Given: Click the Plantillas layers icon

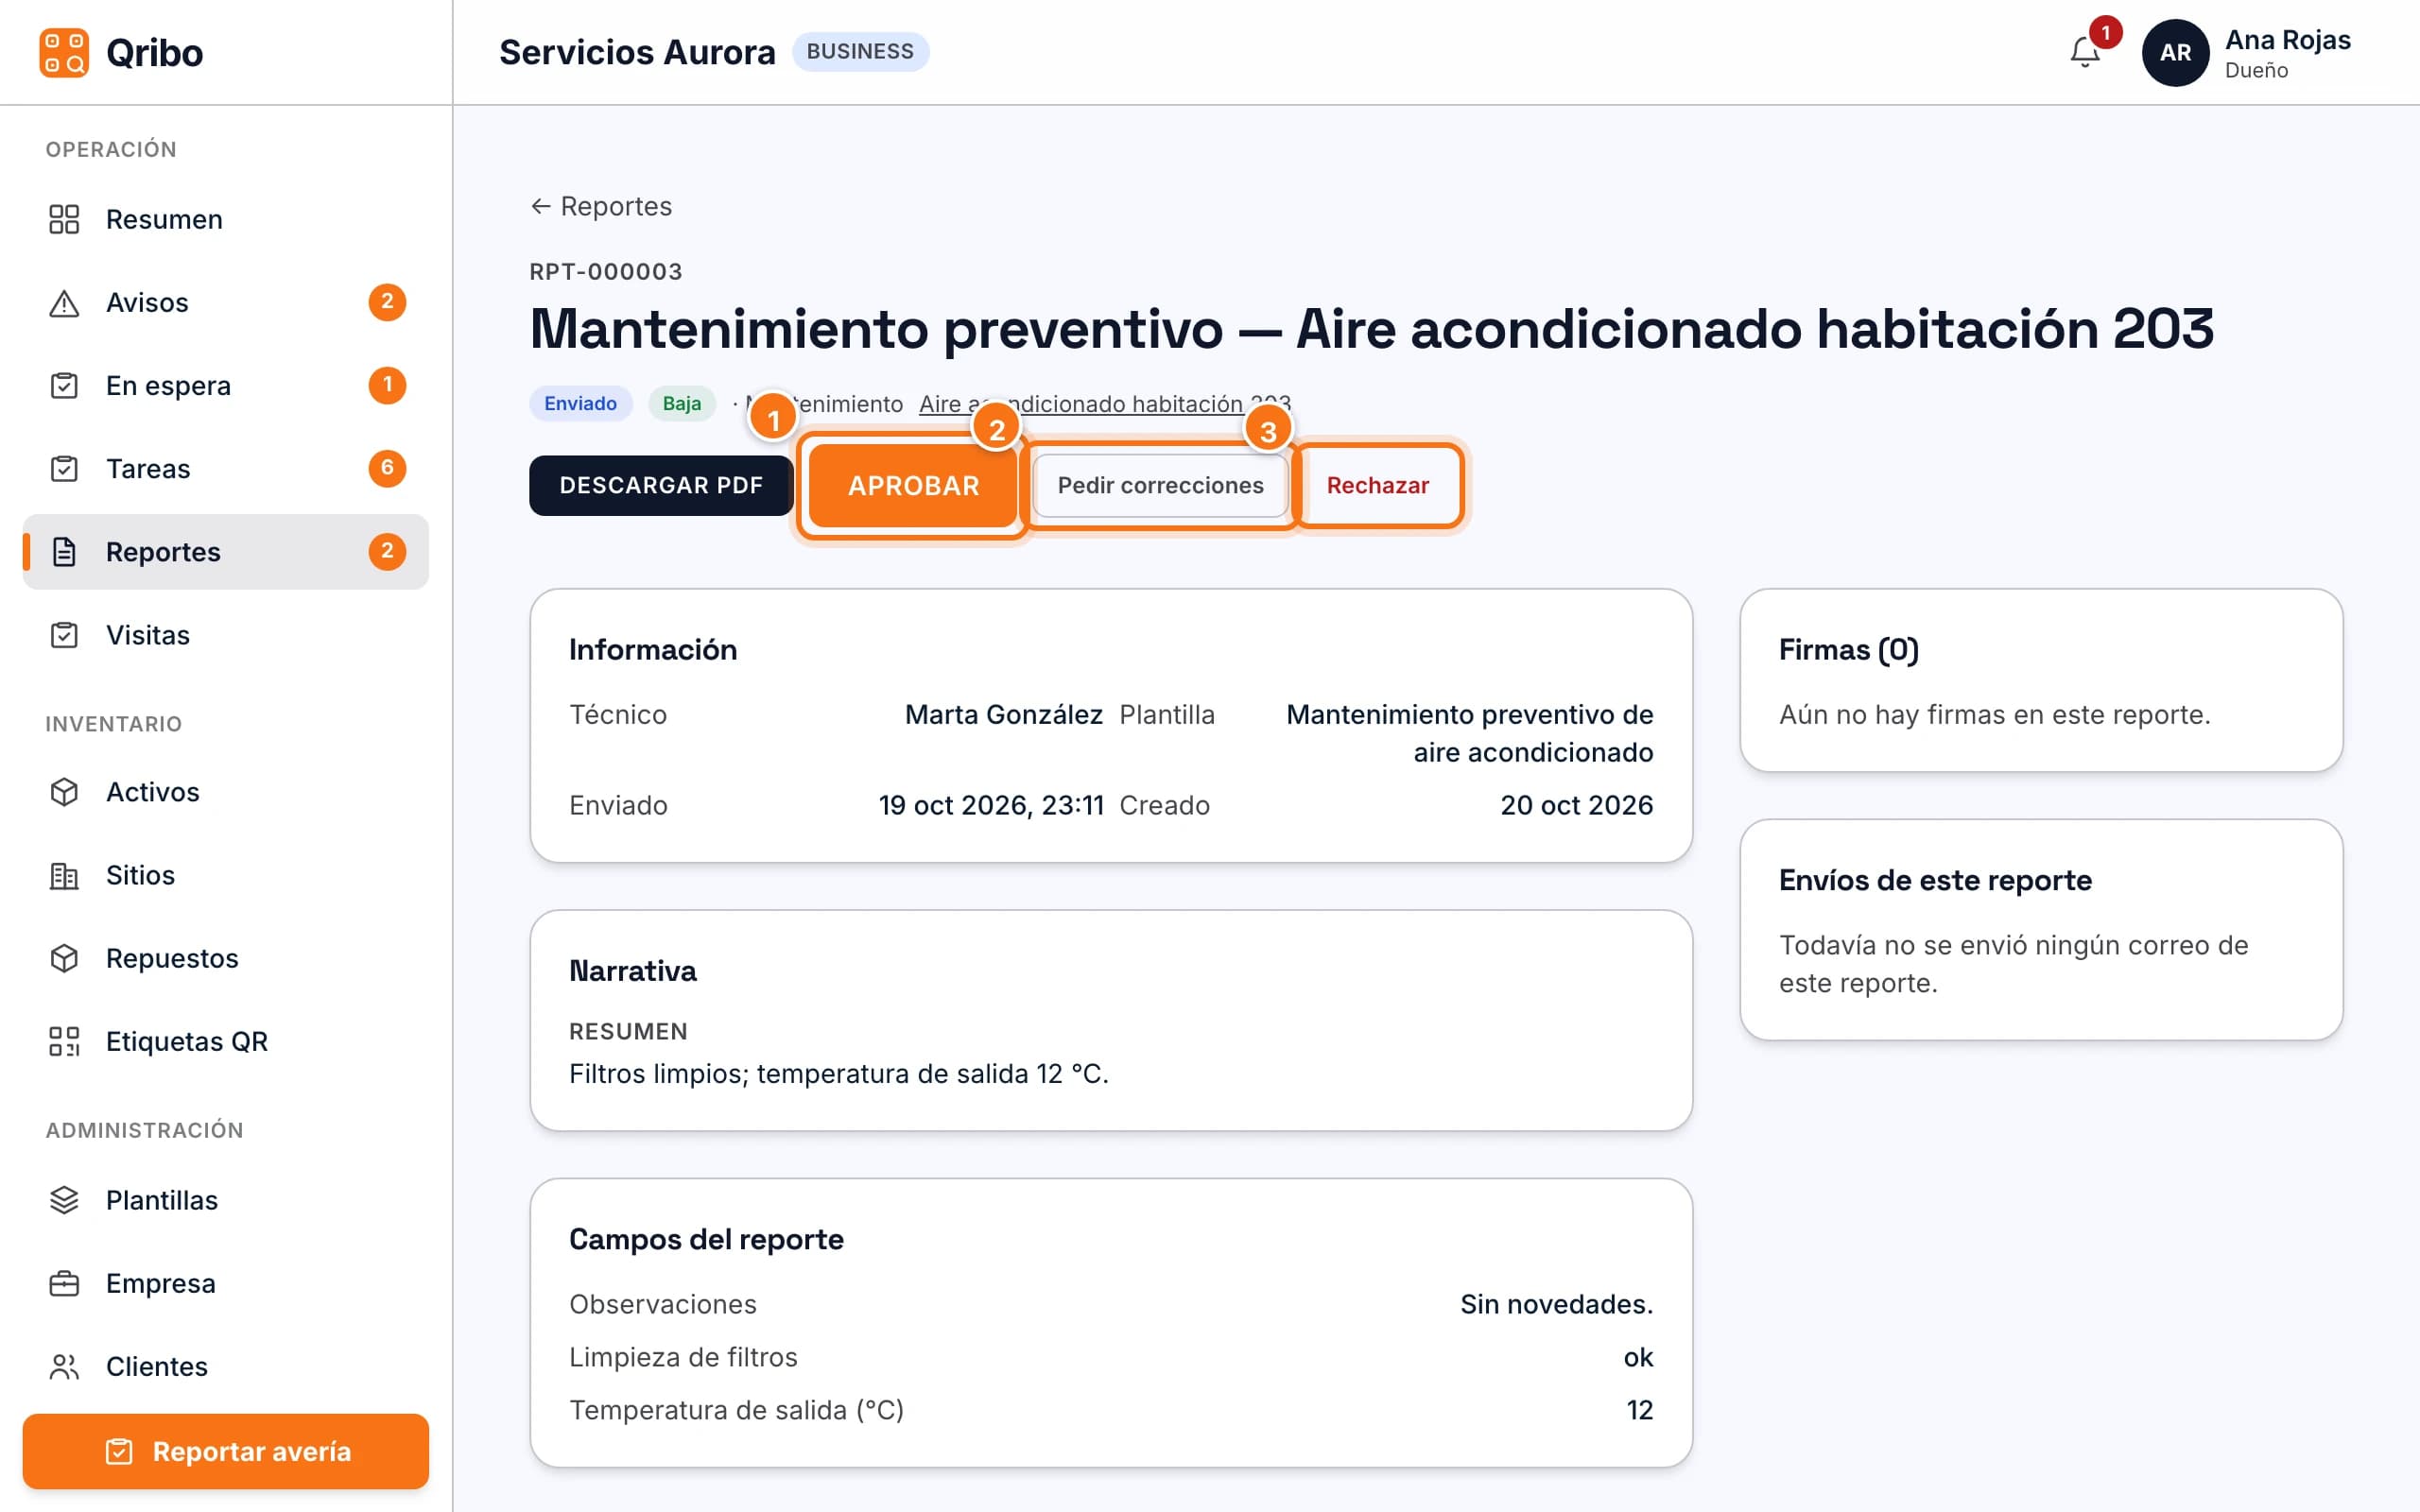Looking at the screenshot, I should [64, 1199].
